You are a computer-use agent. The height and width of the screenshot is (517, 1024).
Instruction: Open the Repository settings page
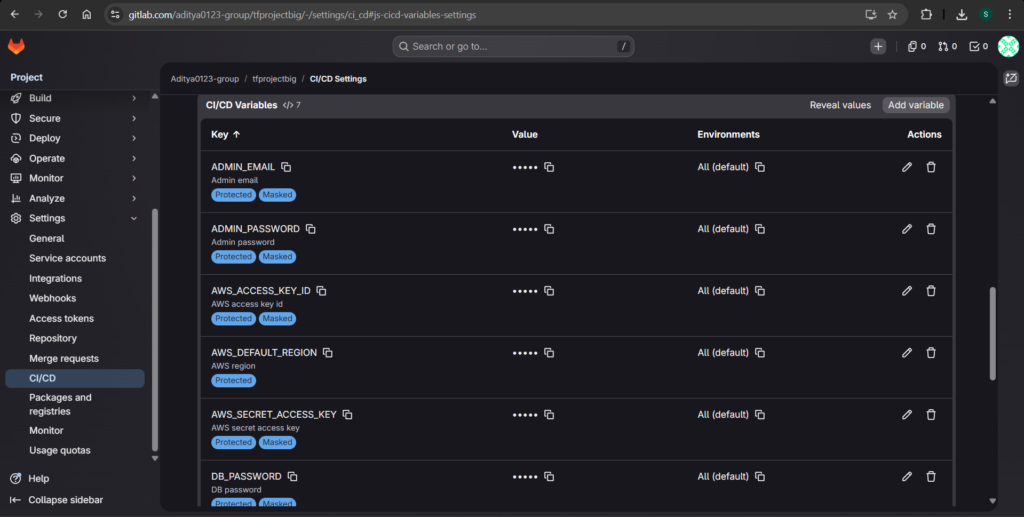[x=53, y=338]
